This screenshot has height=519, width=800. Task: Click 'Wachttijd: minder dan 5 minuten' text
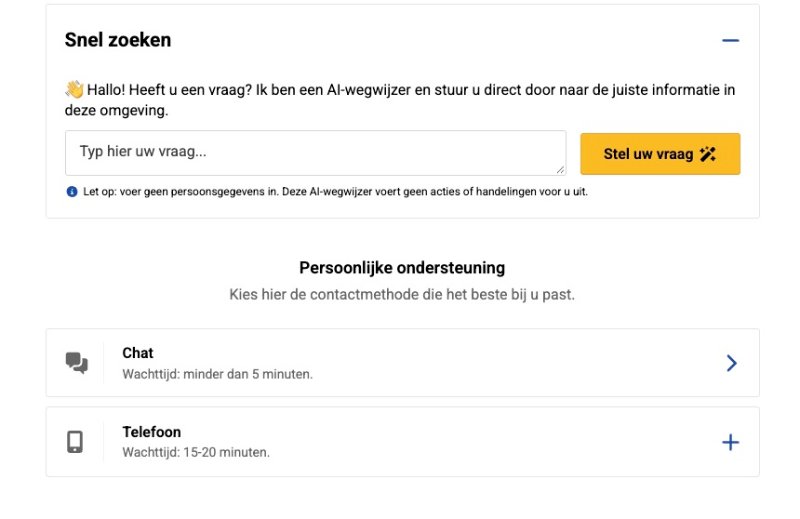[217, 374]
